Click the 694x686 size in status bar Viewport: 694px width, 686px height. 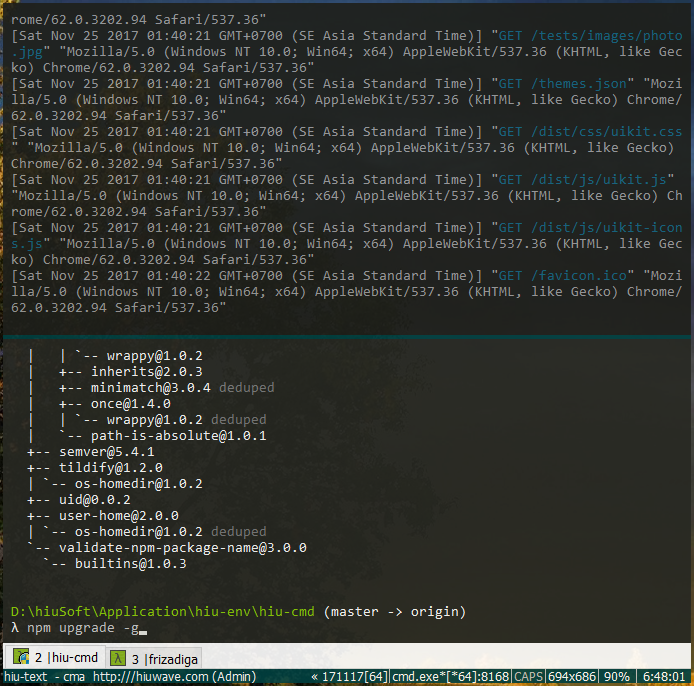pyautogui.click(x=572, y=677)
